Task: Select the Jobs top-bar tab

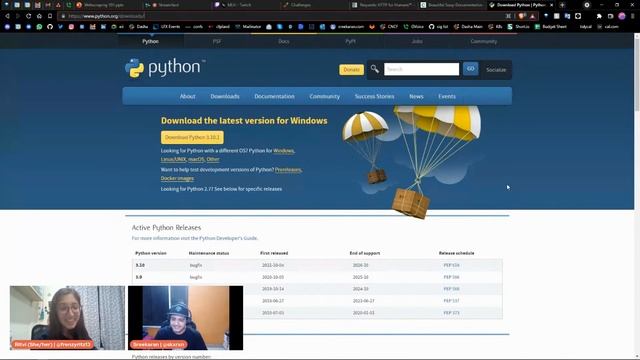Action: [x=417, y=41]
